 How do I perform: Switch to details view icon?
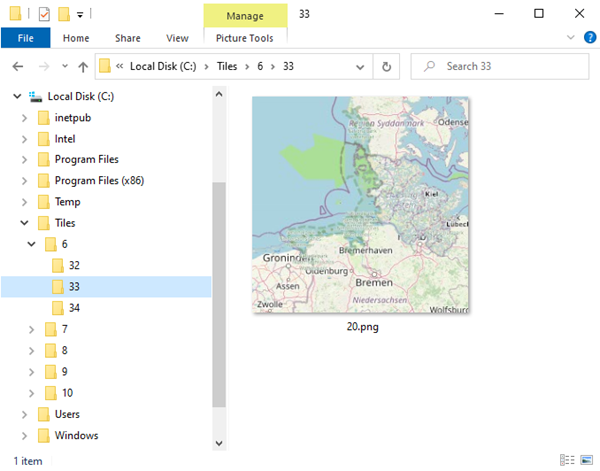coord(568,461)
